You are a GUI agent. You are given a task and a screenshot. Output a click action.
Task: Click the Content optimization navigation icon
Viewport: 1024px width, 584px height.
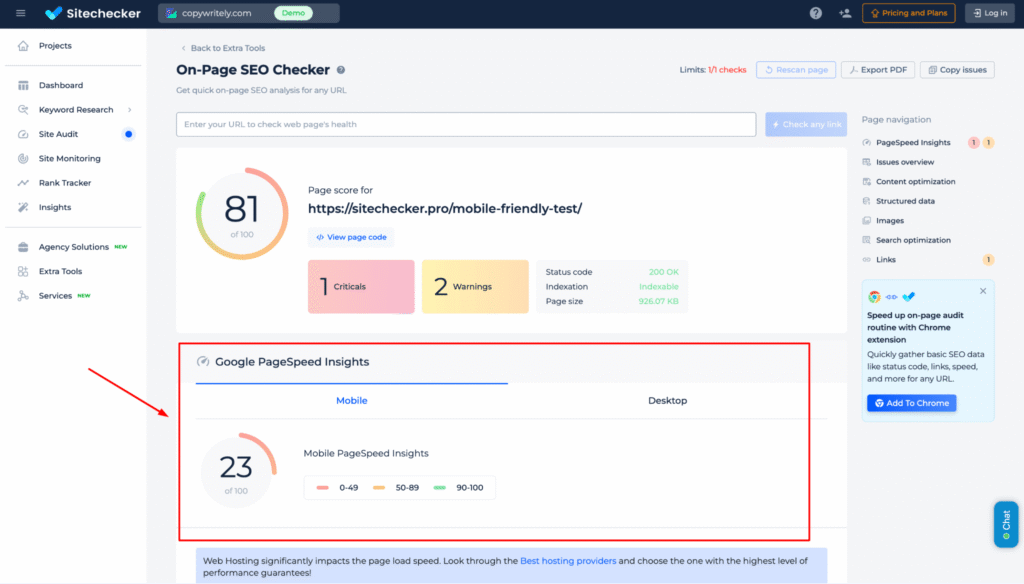[x=867, y=182]
